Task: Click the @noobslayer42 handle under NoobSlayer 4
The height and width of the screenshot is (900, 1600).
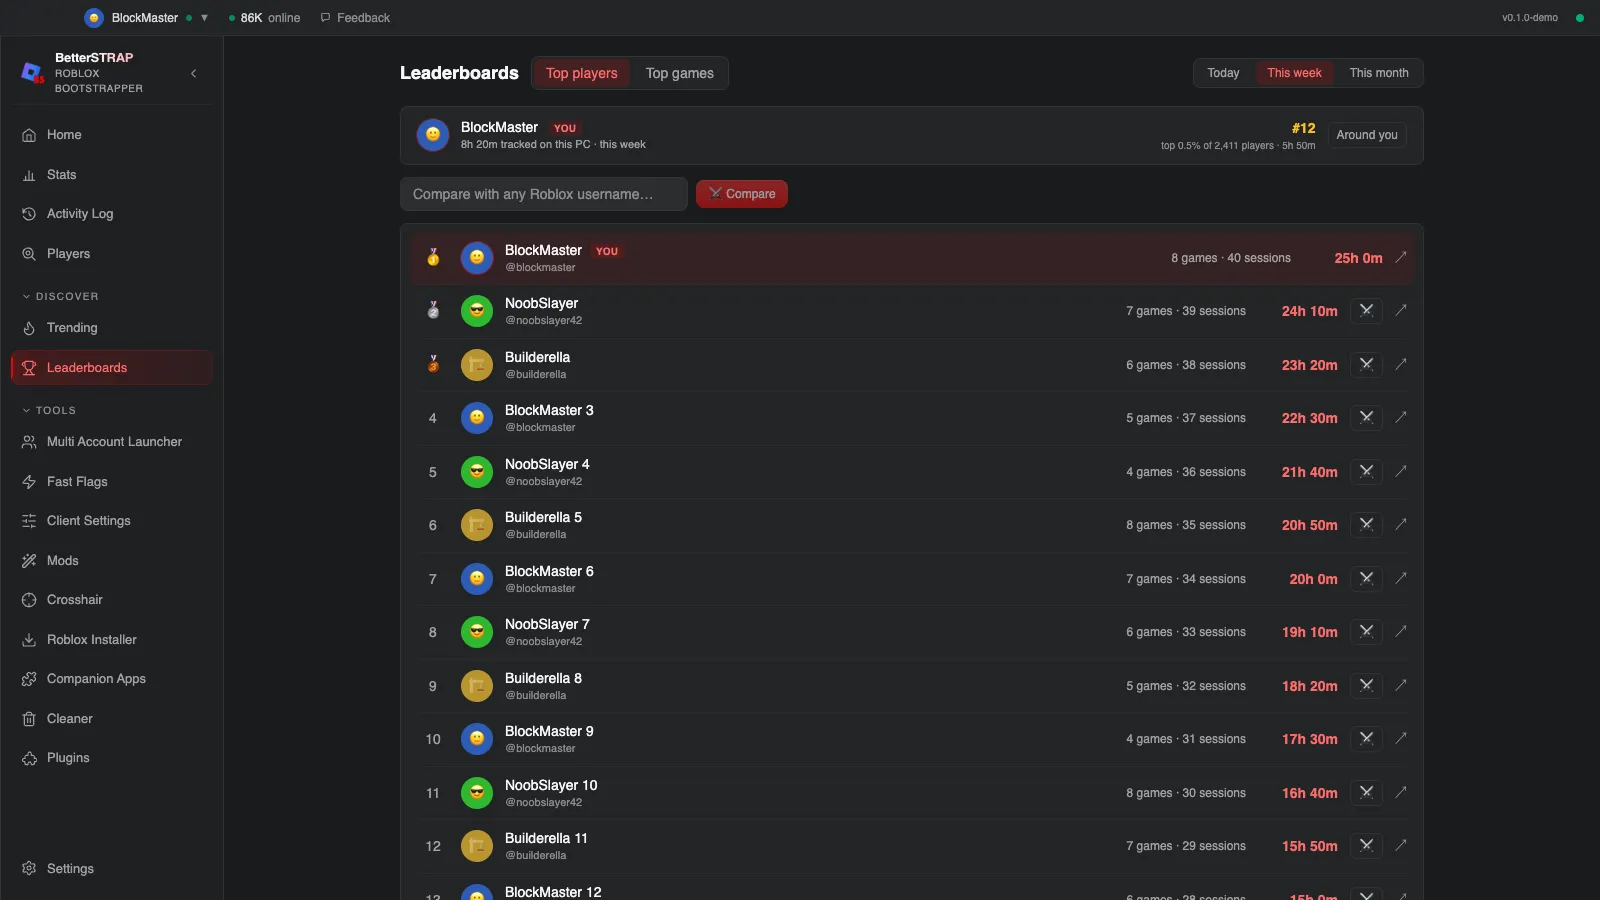Action: point(543,482)
